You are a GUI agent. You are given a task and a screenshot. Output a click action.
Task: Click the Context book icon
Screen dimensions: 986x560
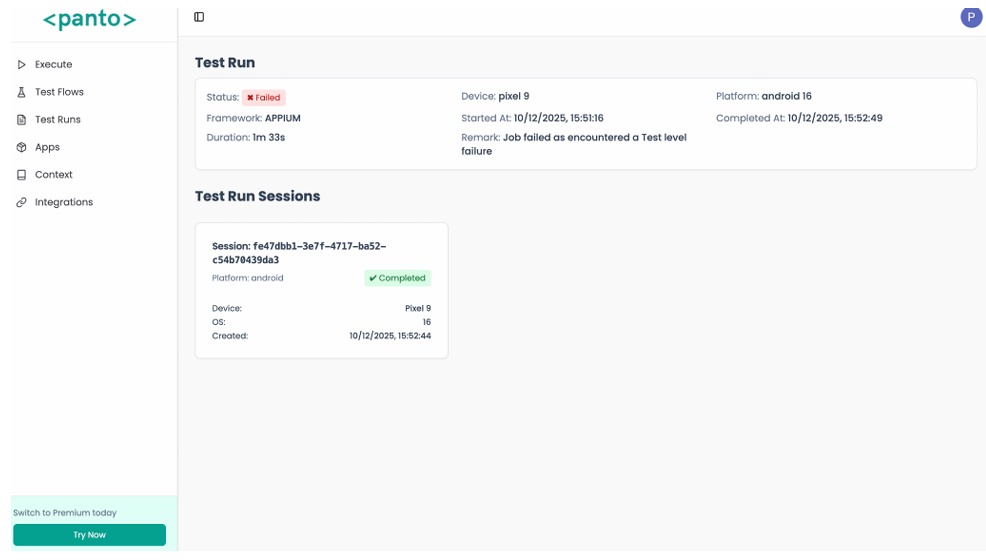click(21, 175)
